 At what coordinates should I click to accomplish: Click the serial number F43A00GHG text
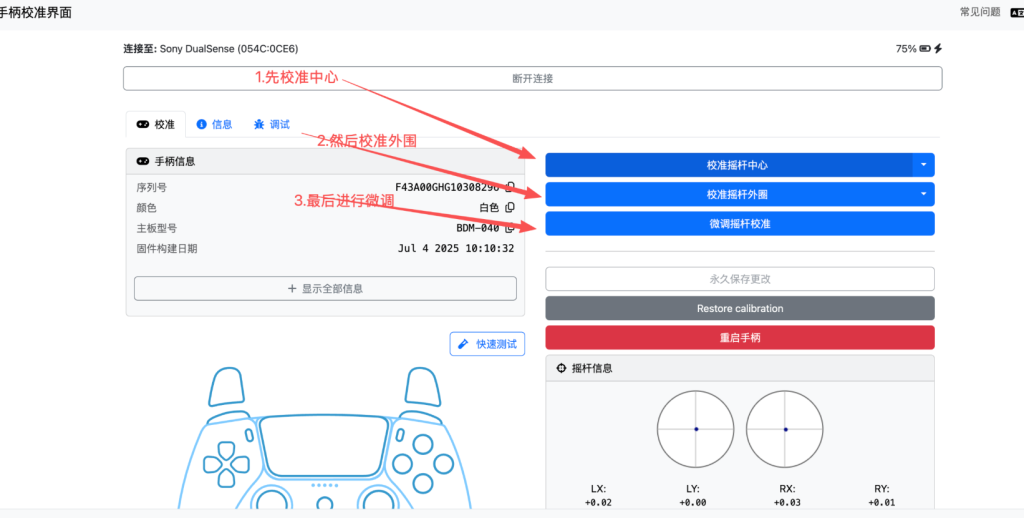(x=447, y=187)
